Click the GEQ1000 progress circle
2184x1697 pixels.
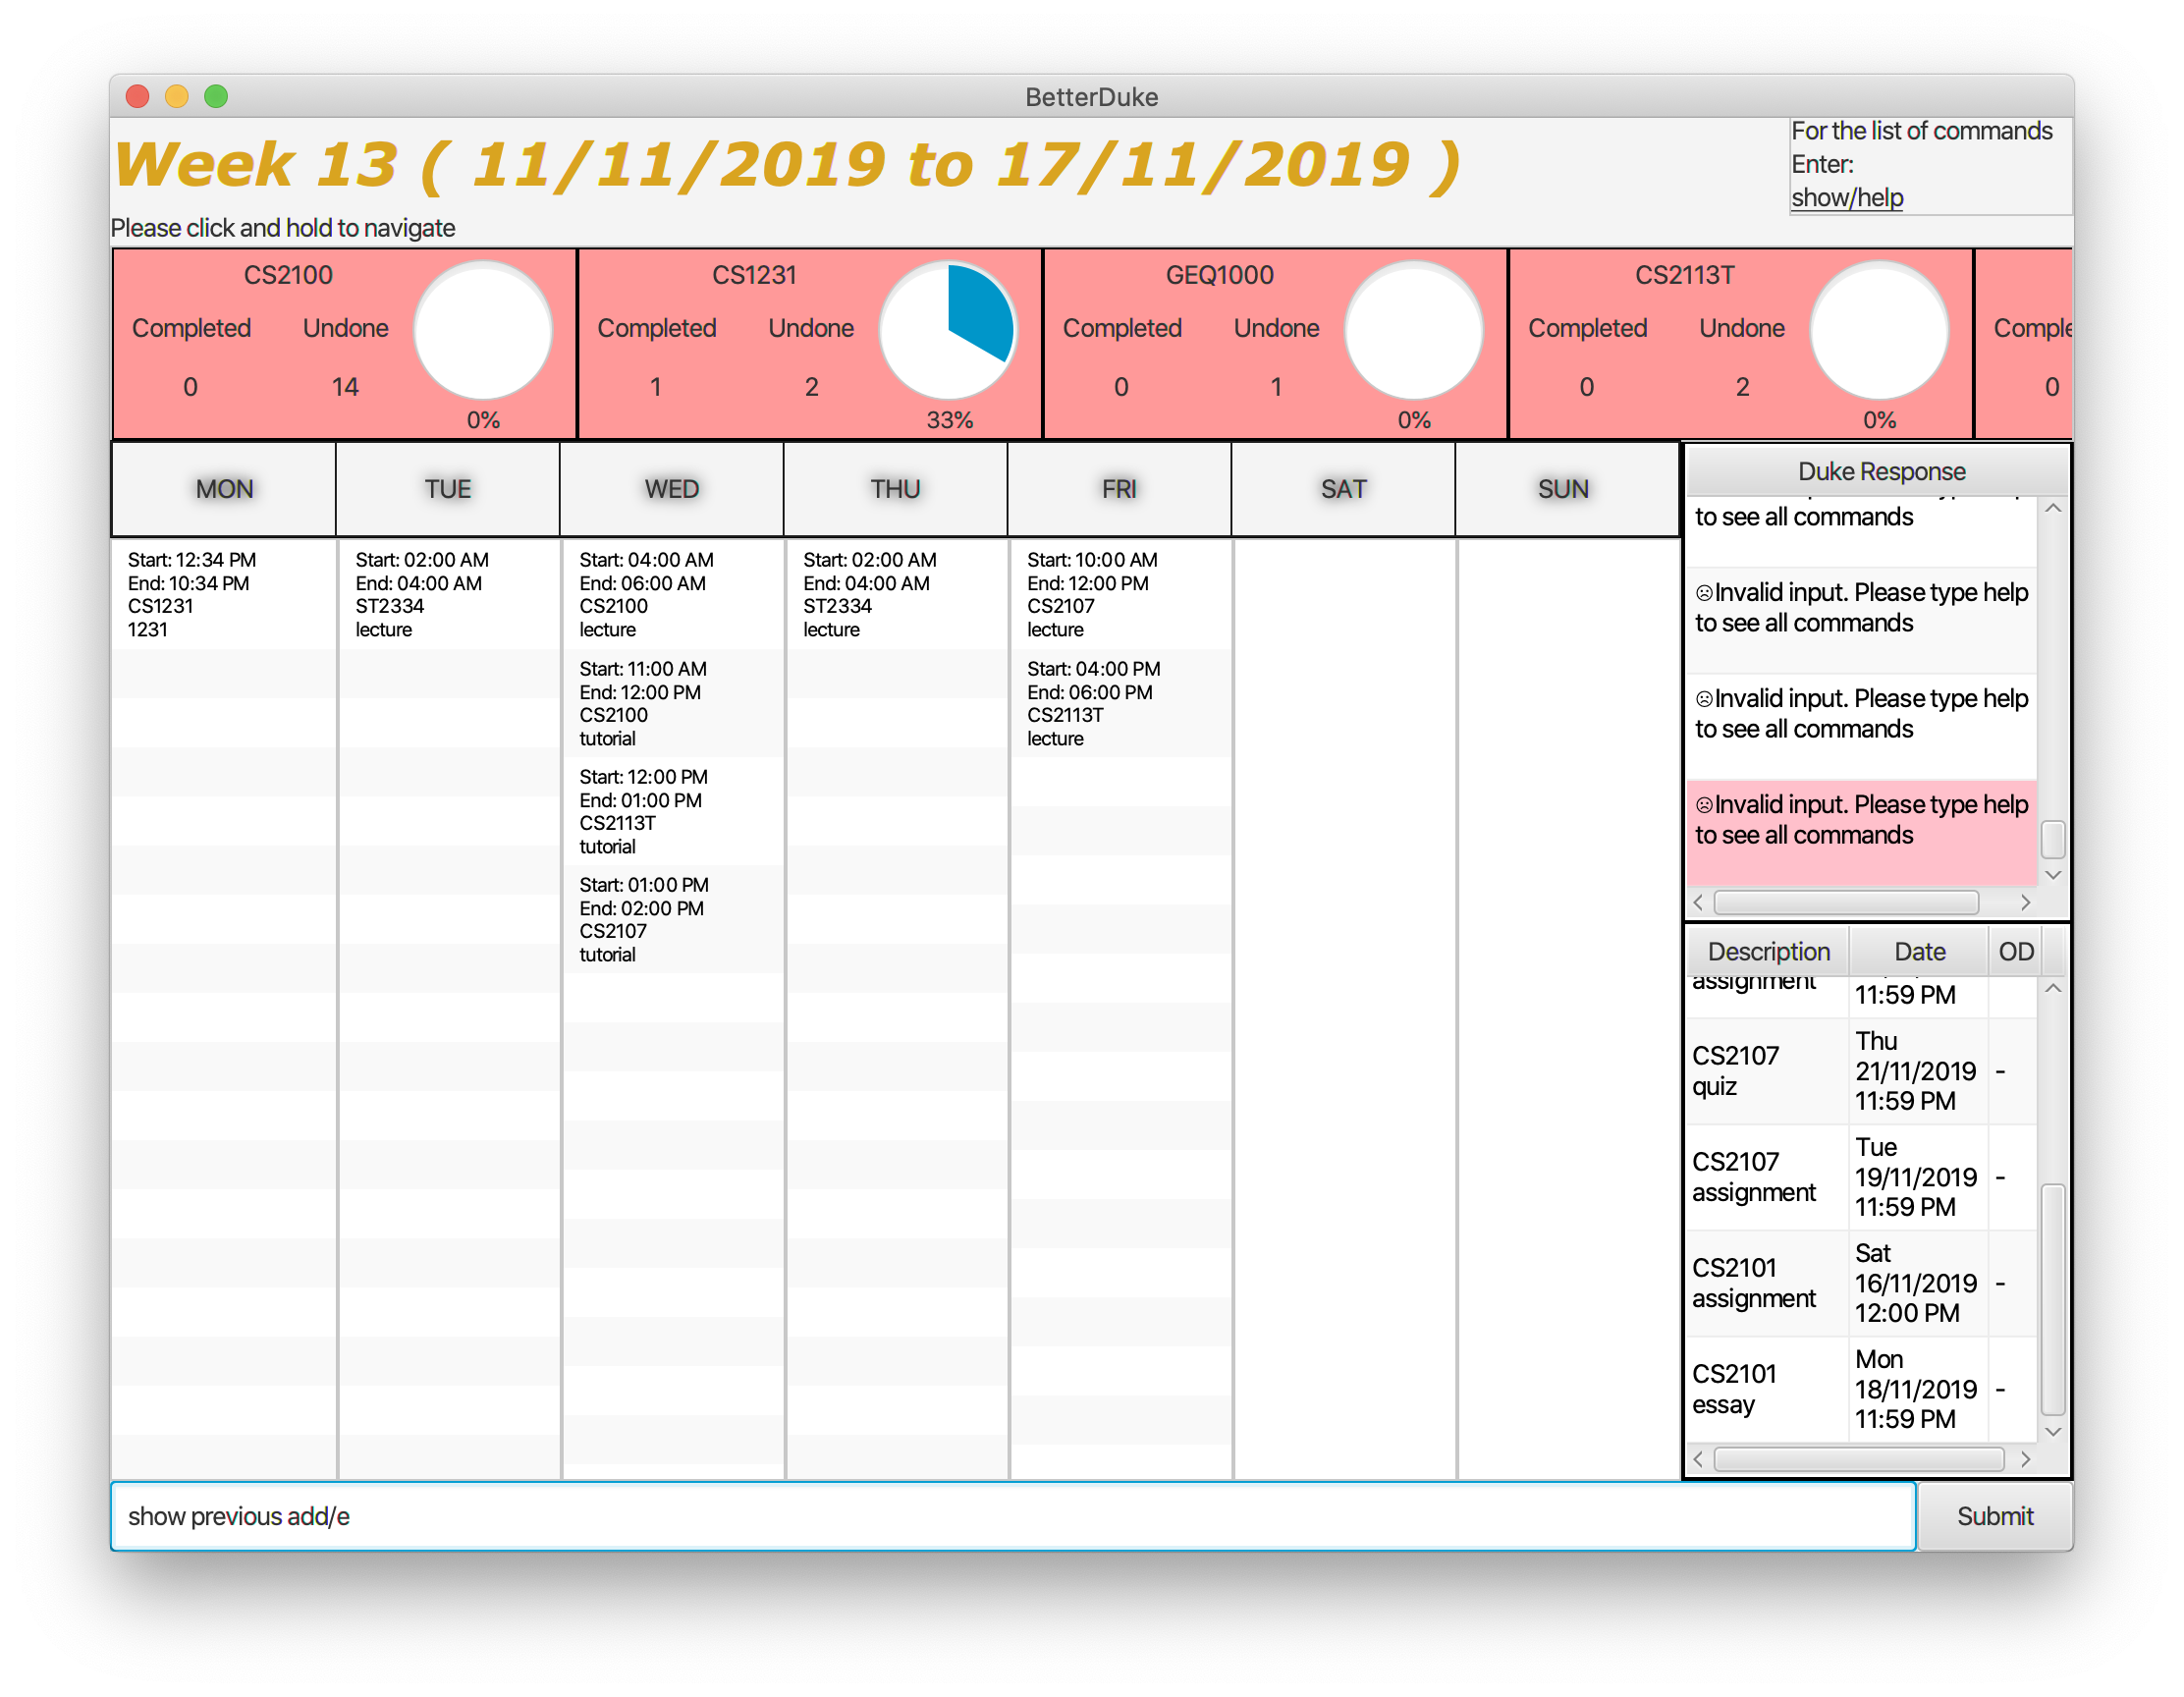1413,330
